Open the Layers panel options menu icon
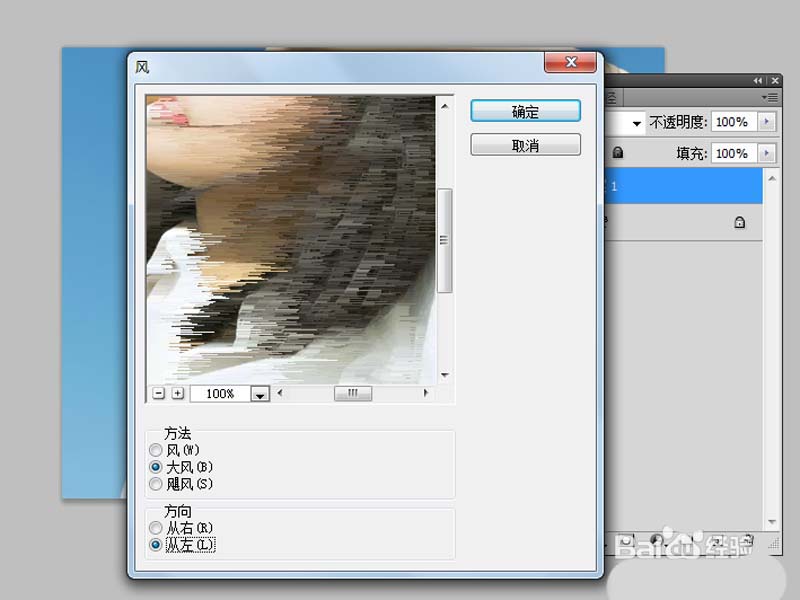Viewport: 800px width, 600px height. point(769,97)
